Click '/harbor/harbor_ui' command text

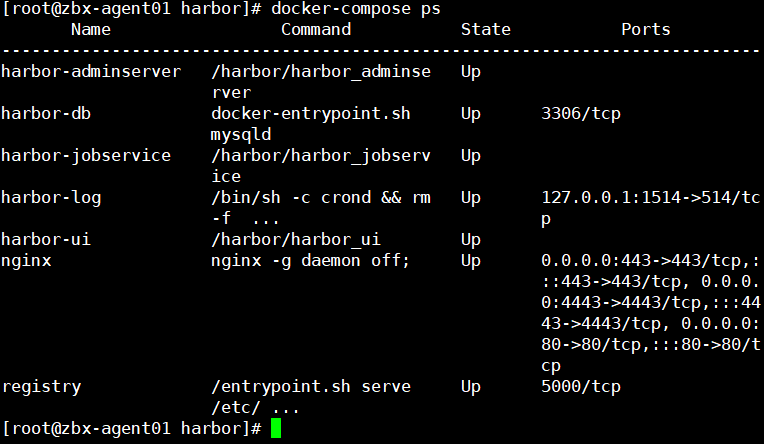tap(296, 239)
